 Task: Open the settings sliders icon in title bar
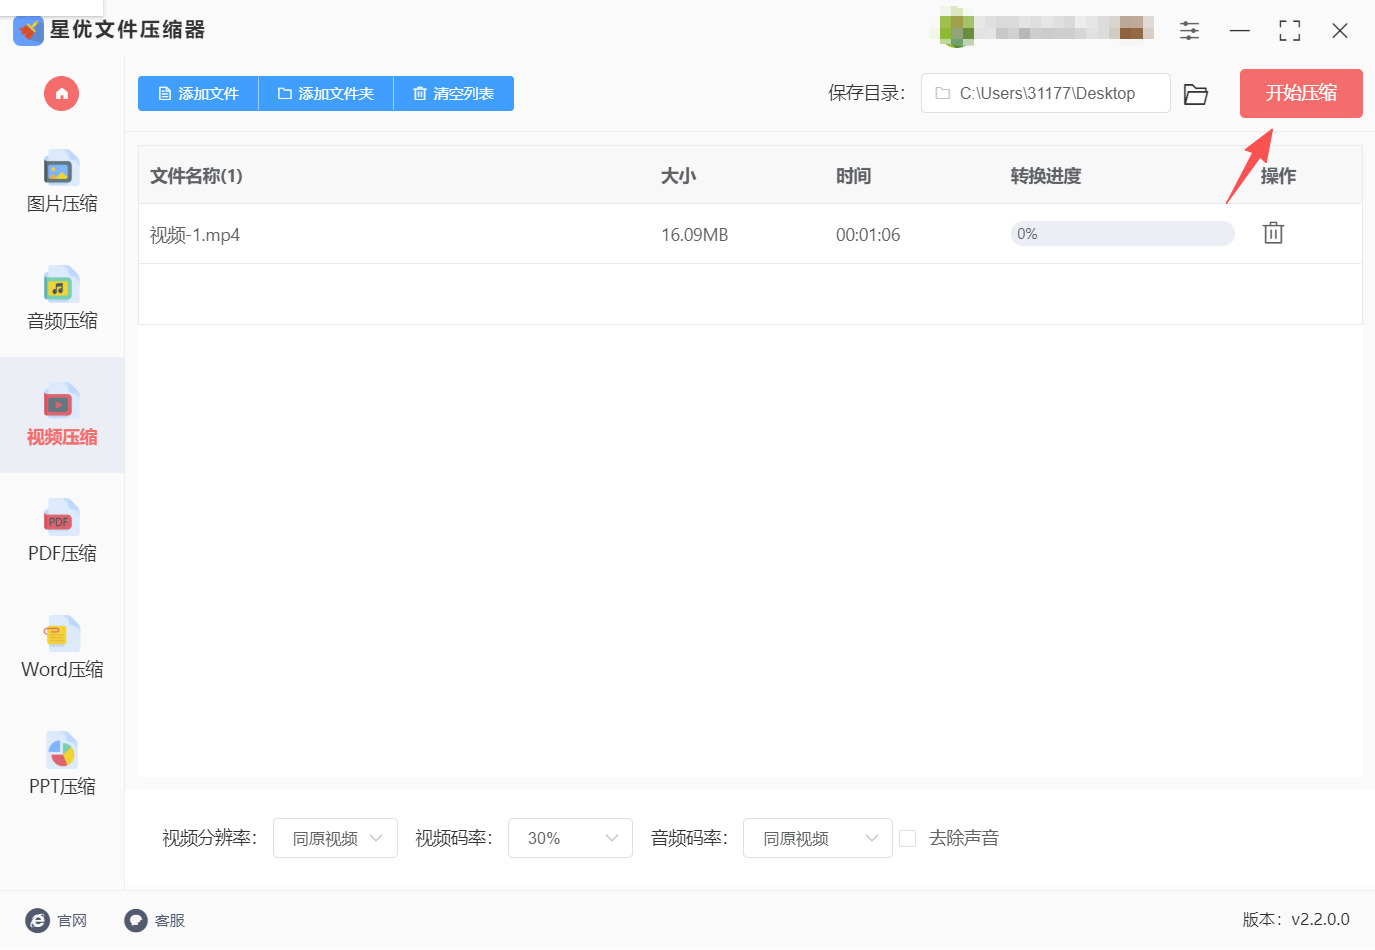[x=1189, y=31]
